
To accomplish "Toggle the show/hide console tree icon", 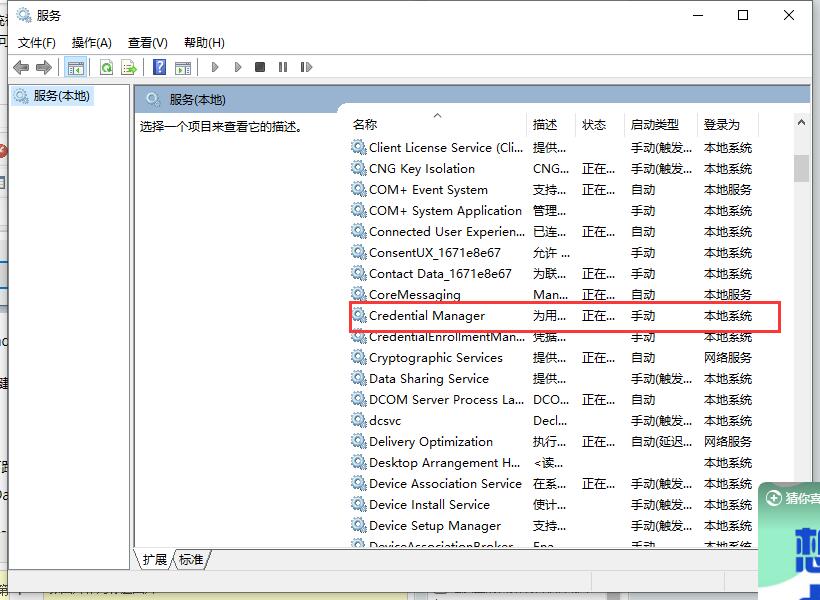I will [75, 67].
